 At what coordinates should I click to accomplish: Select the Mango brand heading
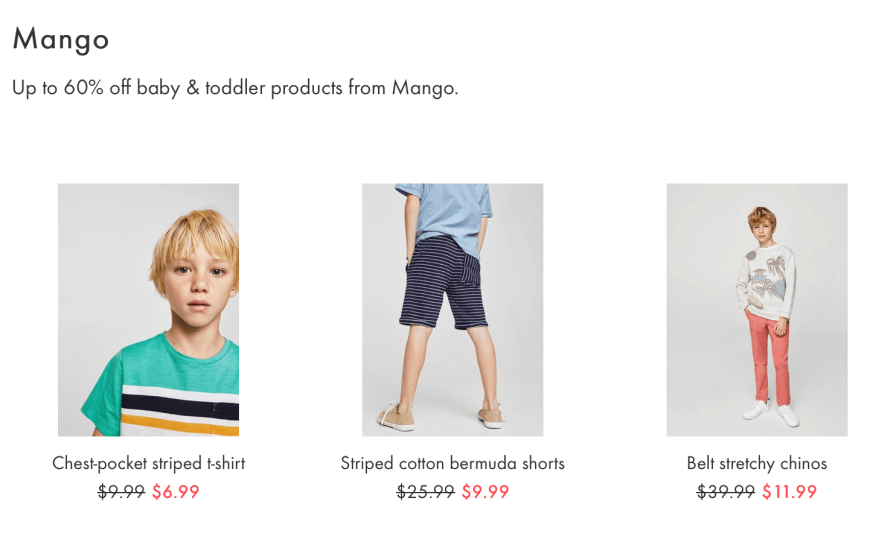click(x=61, y=39)
